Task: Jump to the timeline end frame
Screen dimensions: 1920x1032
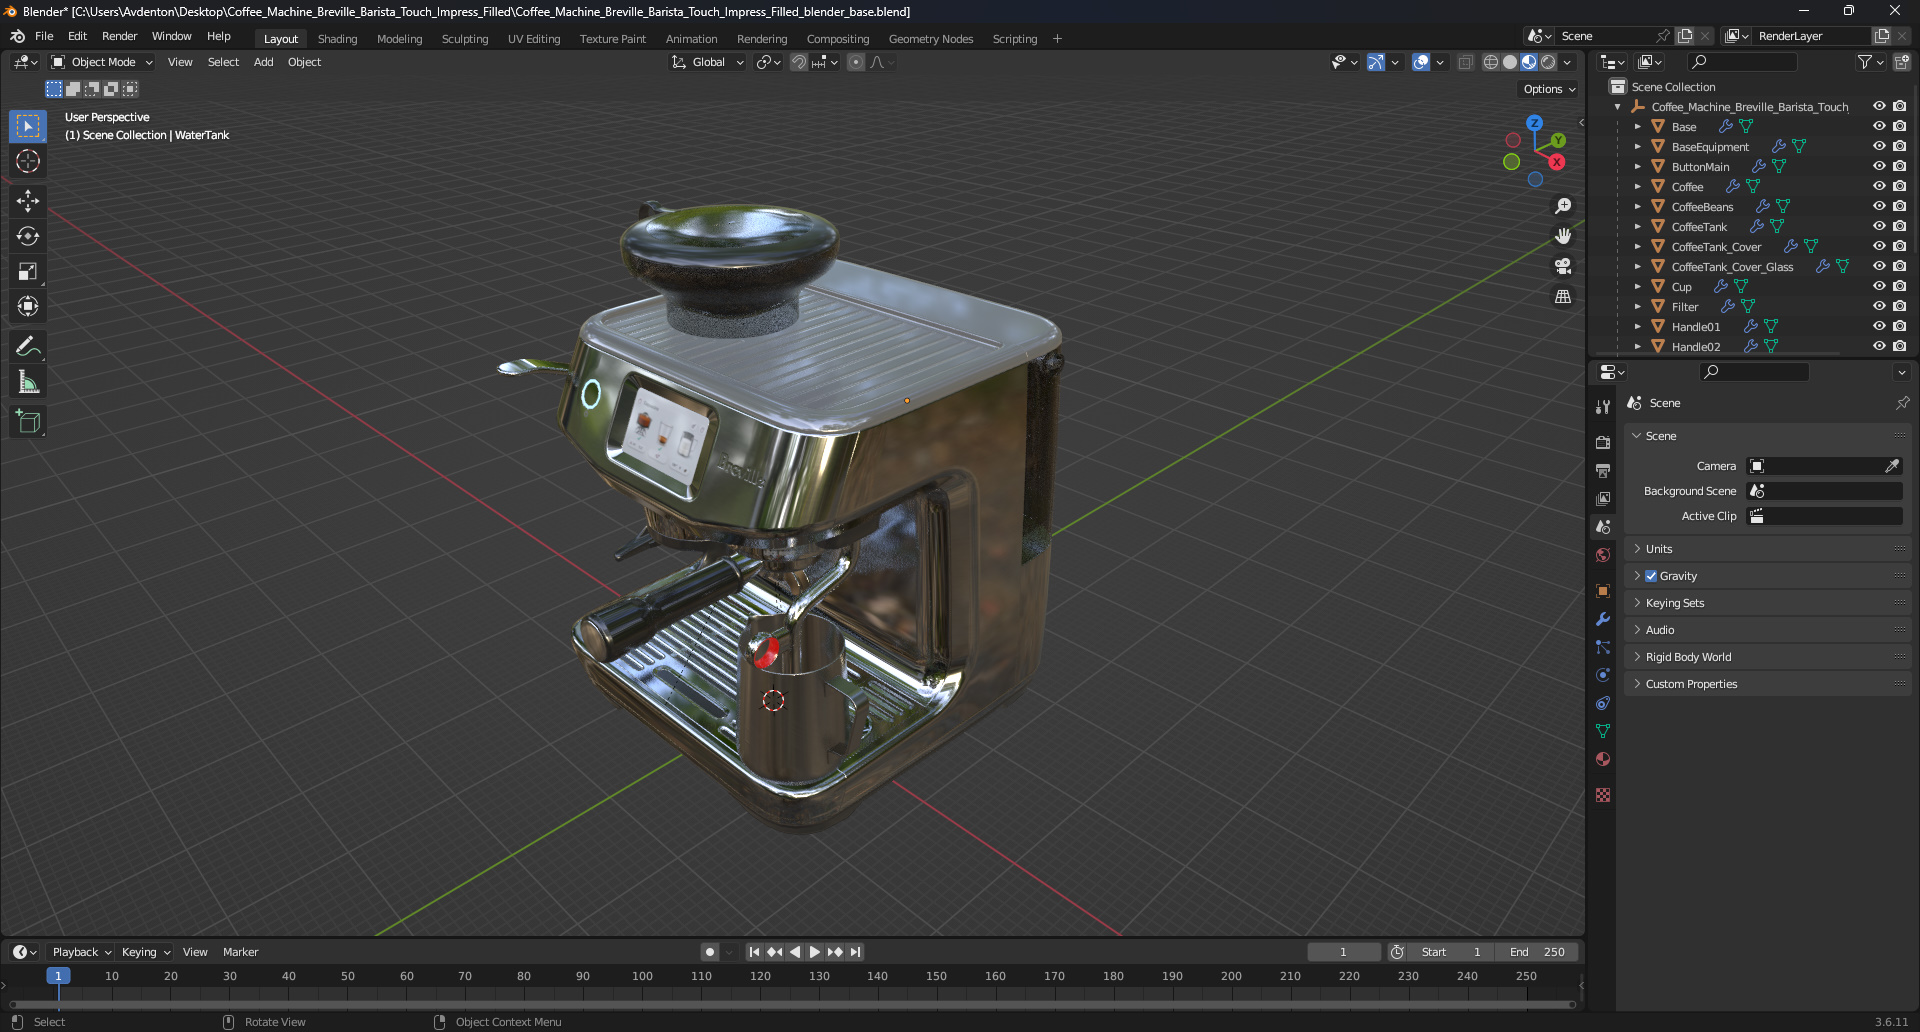Action: coord(855,952)
